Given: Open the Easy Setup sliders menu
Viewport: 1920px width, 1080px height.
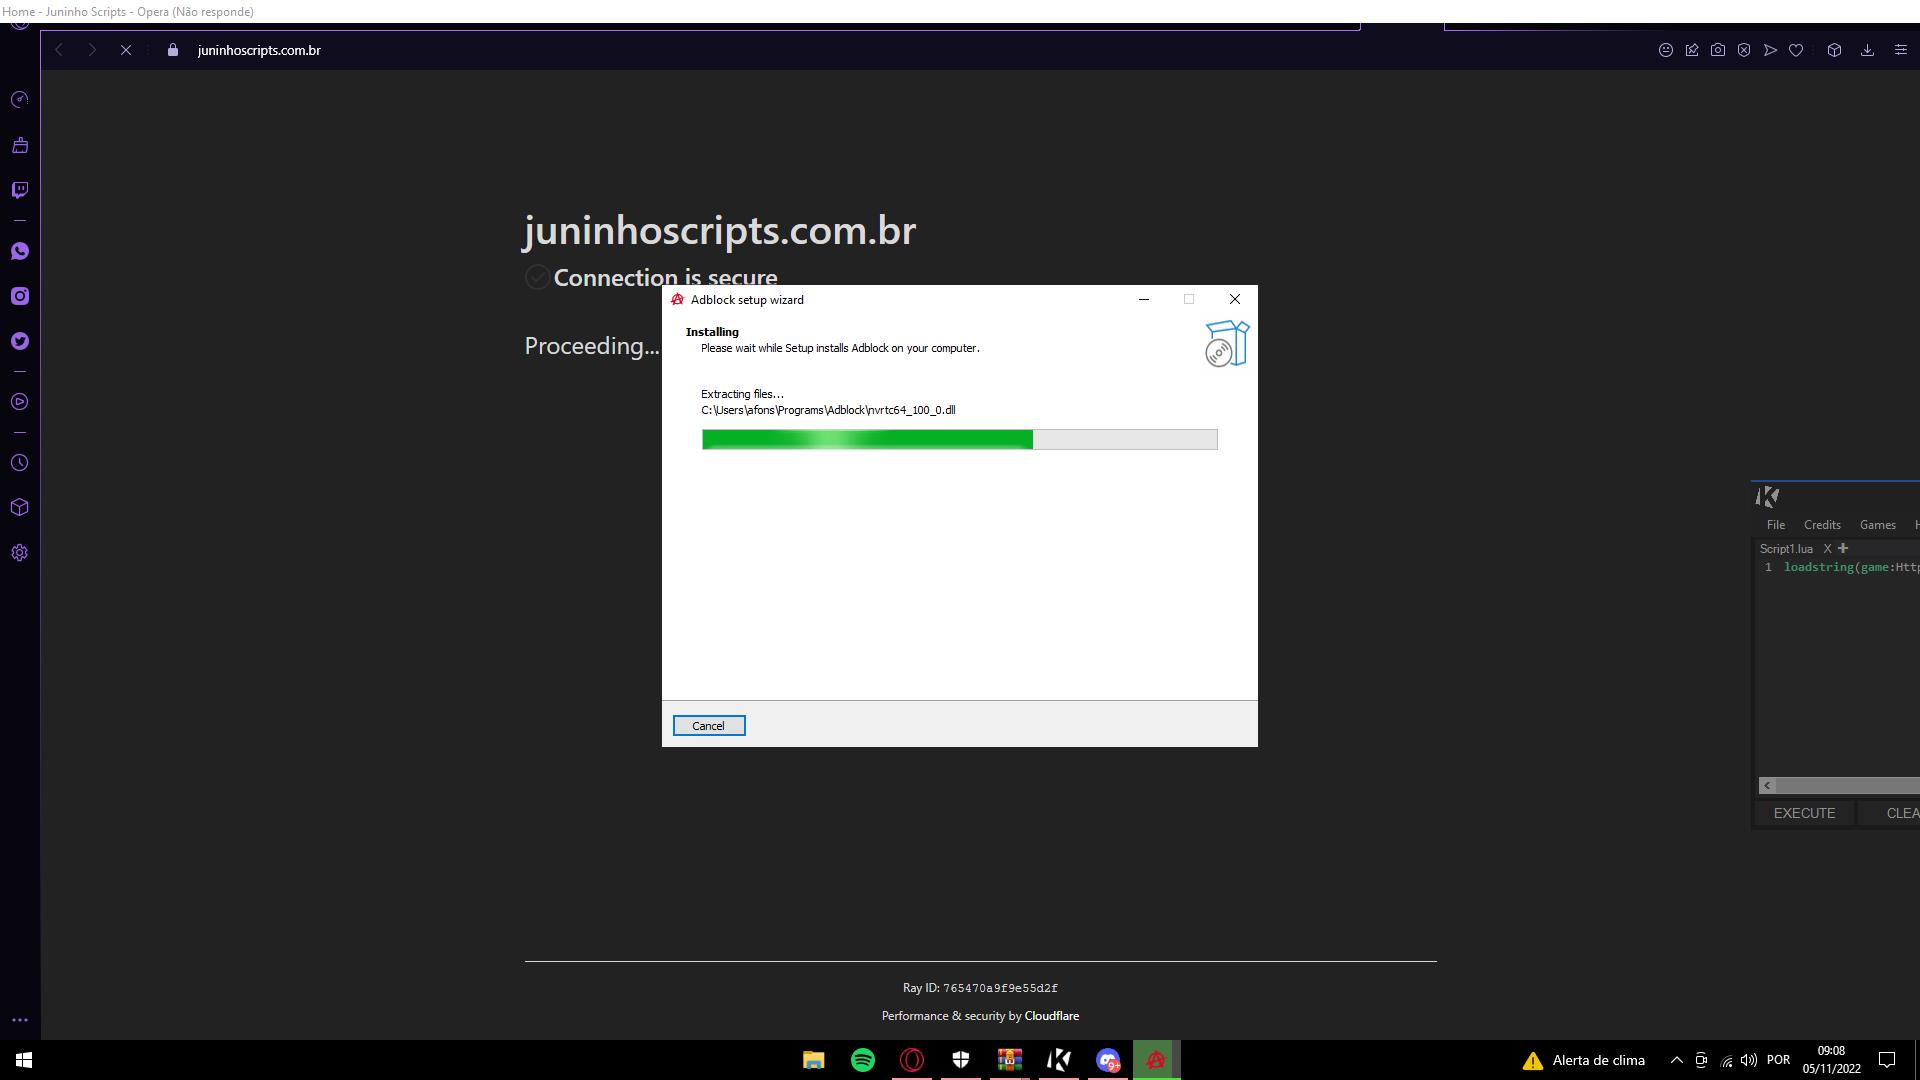Looking at the screenshot, I should (1901, 50).
